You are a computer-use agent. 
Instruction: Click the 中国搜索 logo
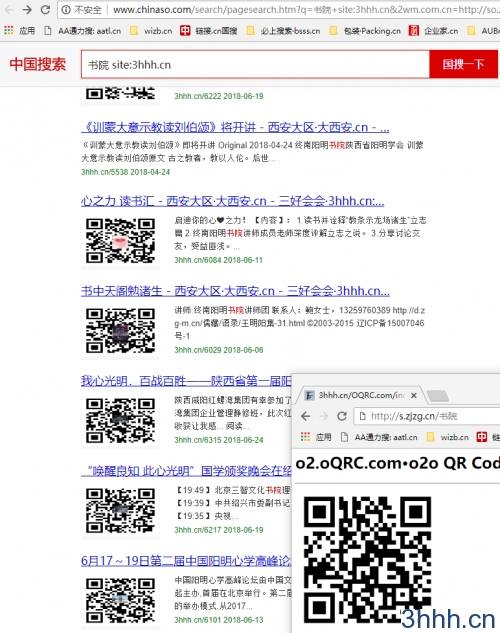pos(38,64)
